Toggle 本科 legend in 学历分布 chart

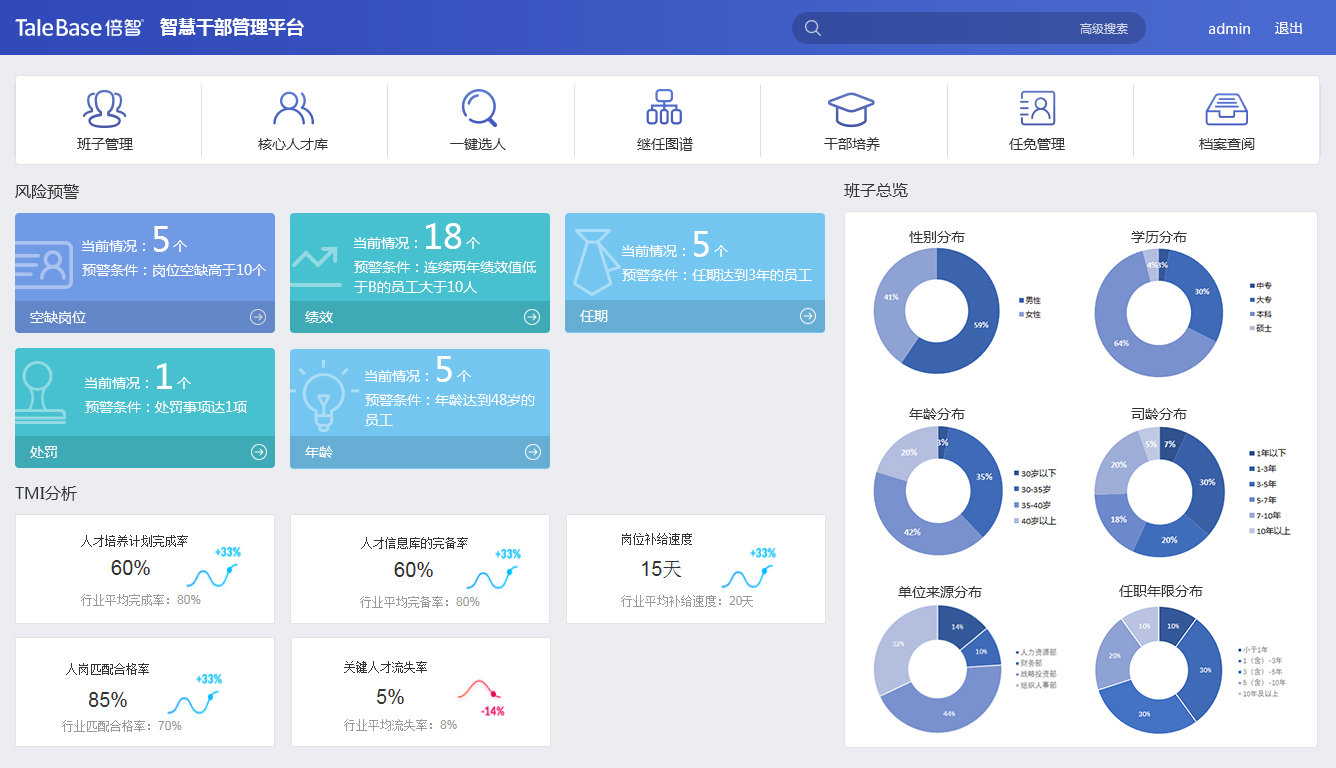point(1261,314)
